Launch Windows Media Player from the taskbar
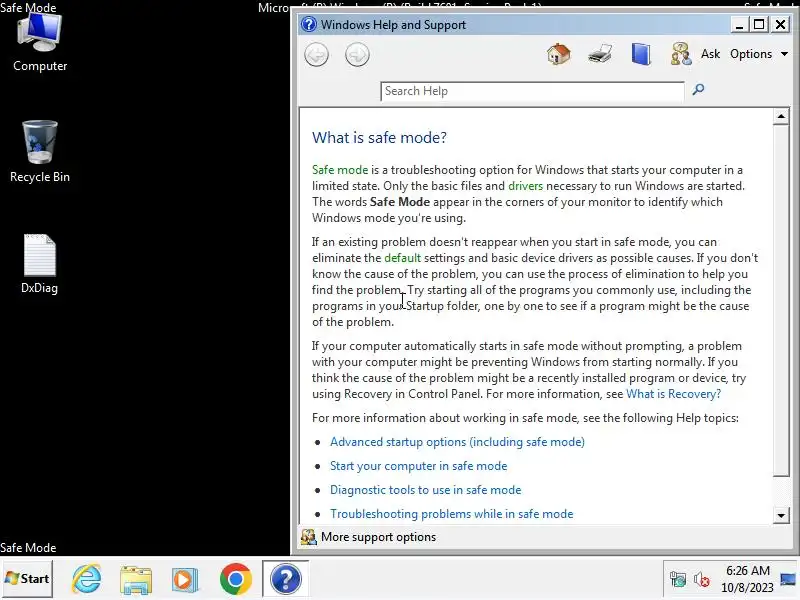The height and width of the screenshot is (600, 800). [185, 580]
